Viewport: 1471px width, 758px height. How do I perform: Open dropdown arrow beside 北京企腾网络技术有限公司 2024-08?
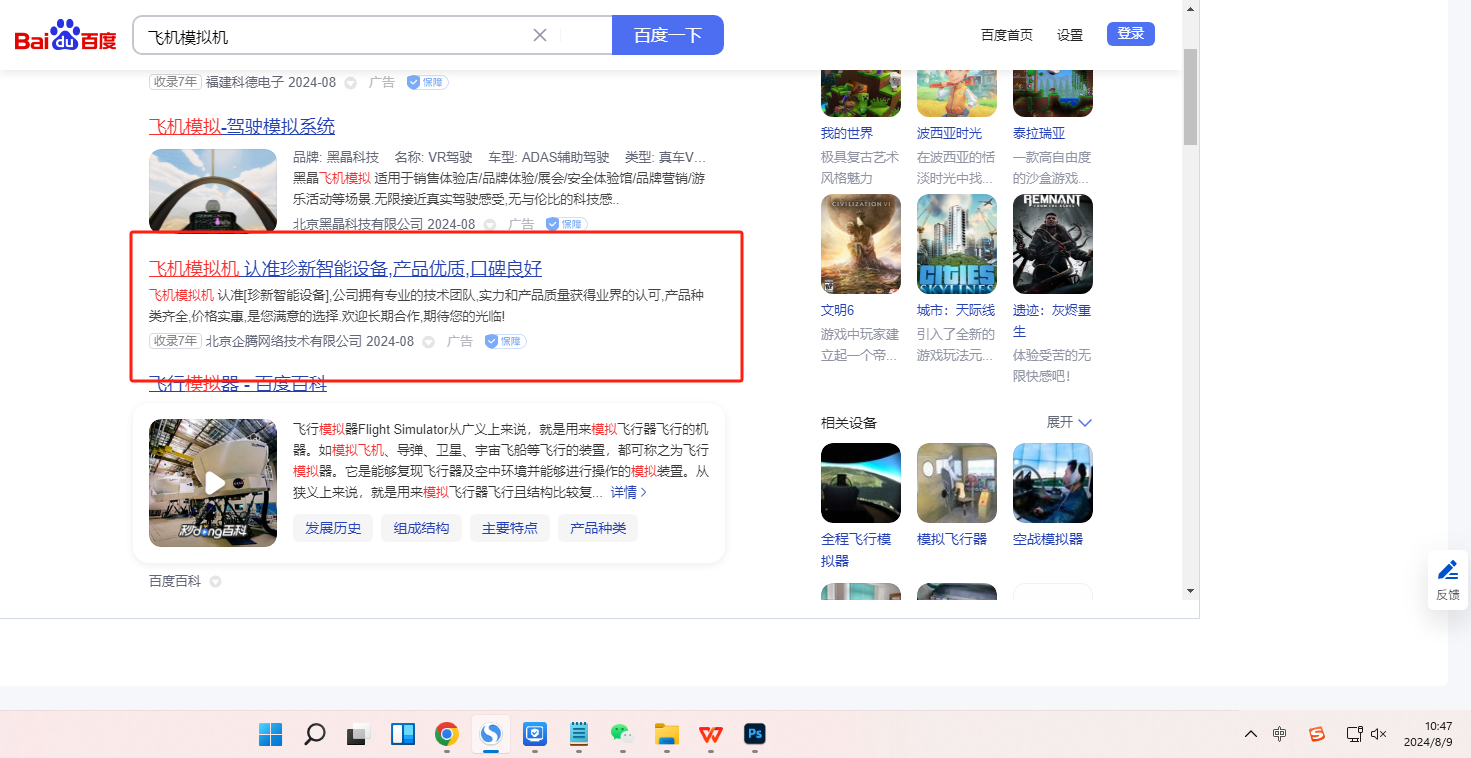428,342
